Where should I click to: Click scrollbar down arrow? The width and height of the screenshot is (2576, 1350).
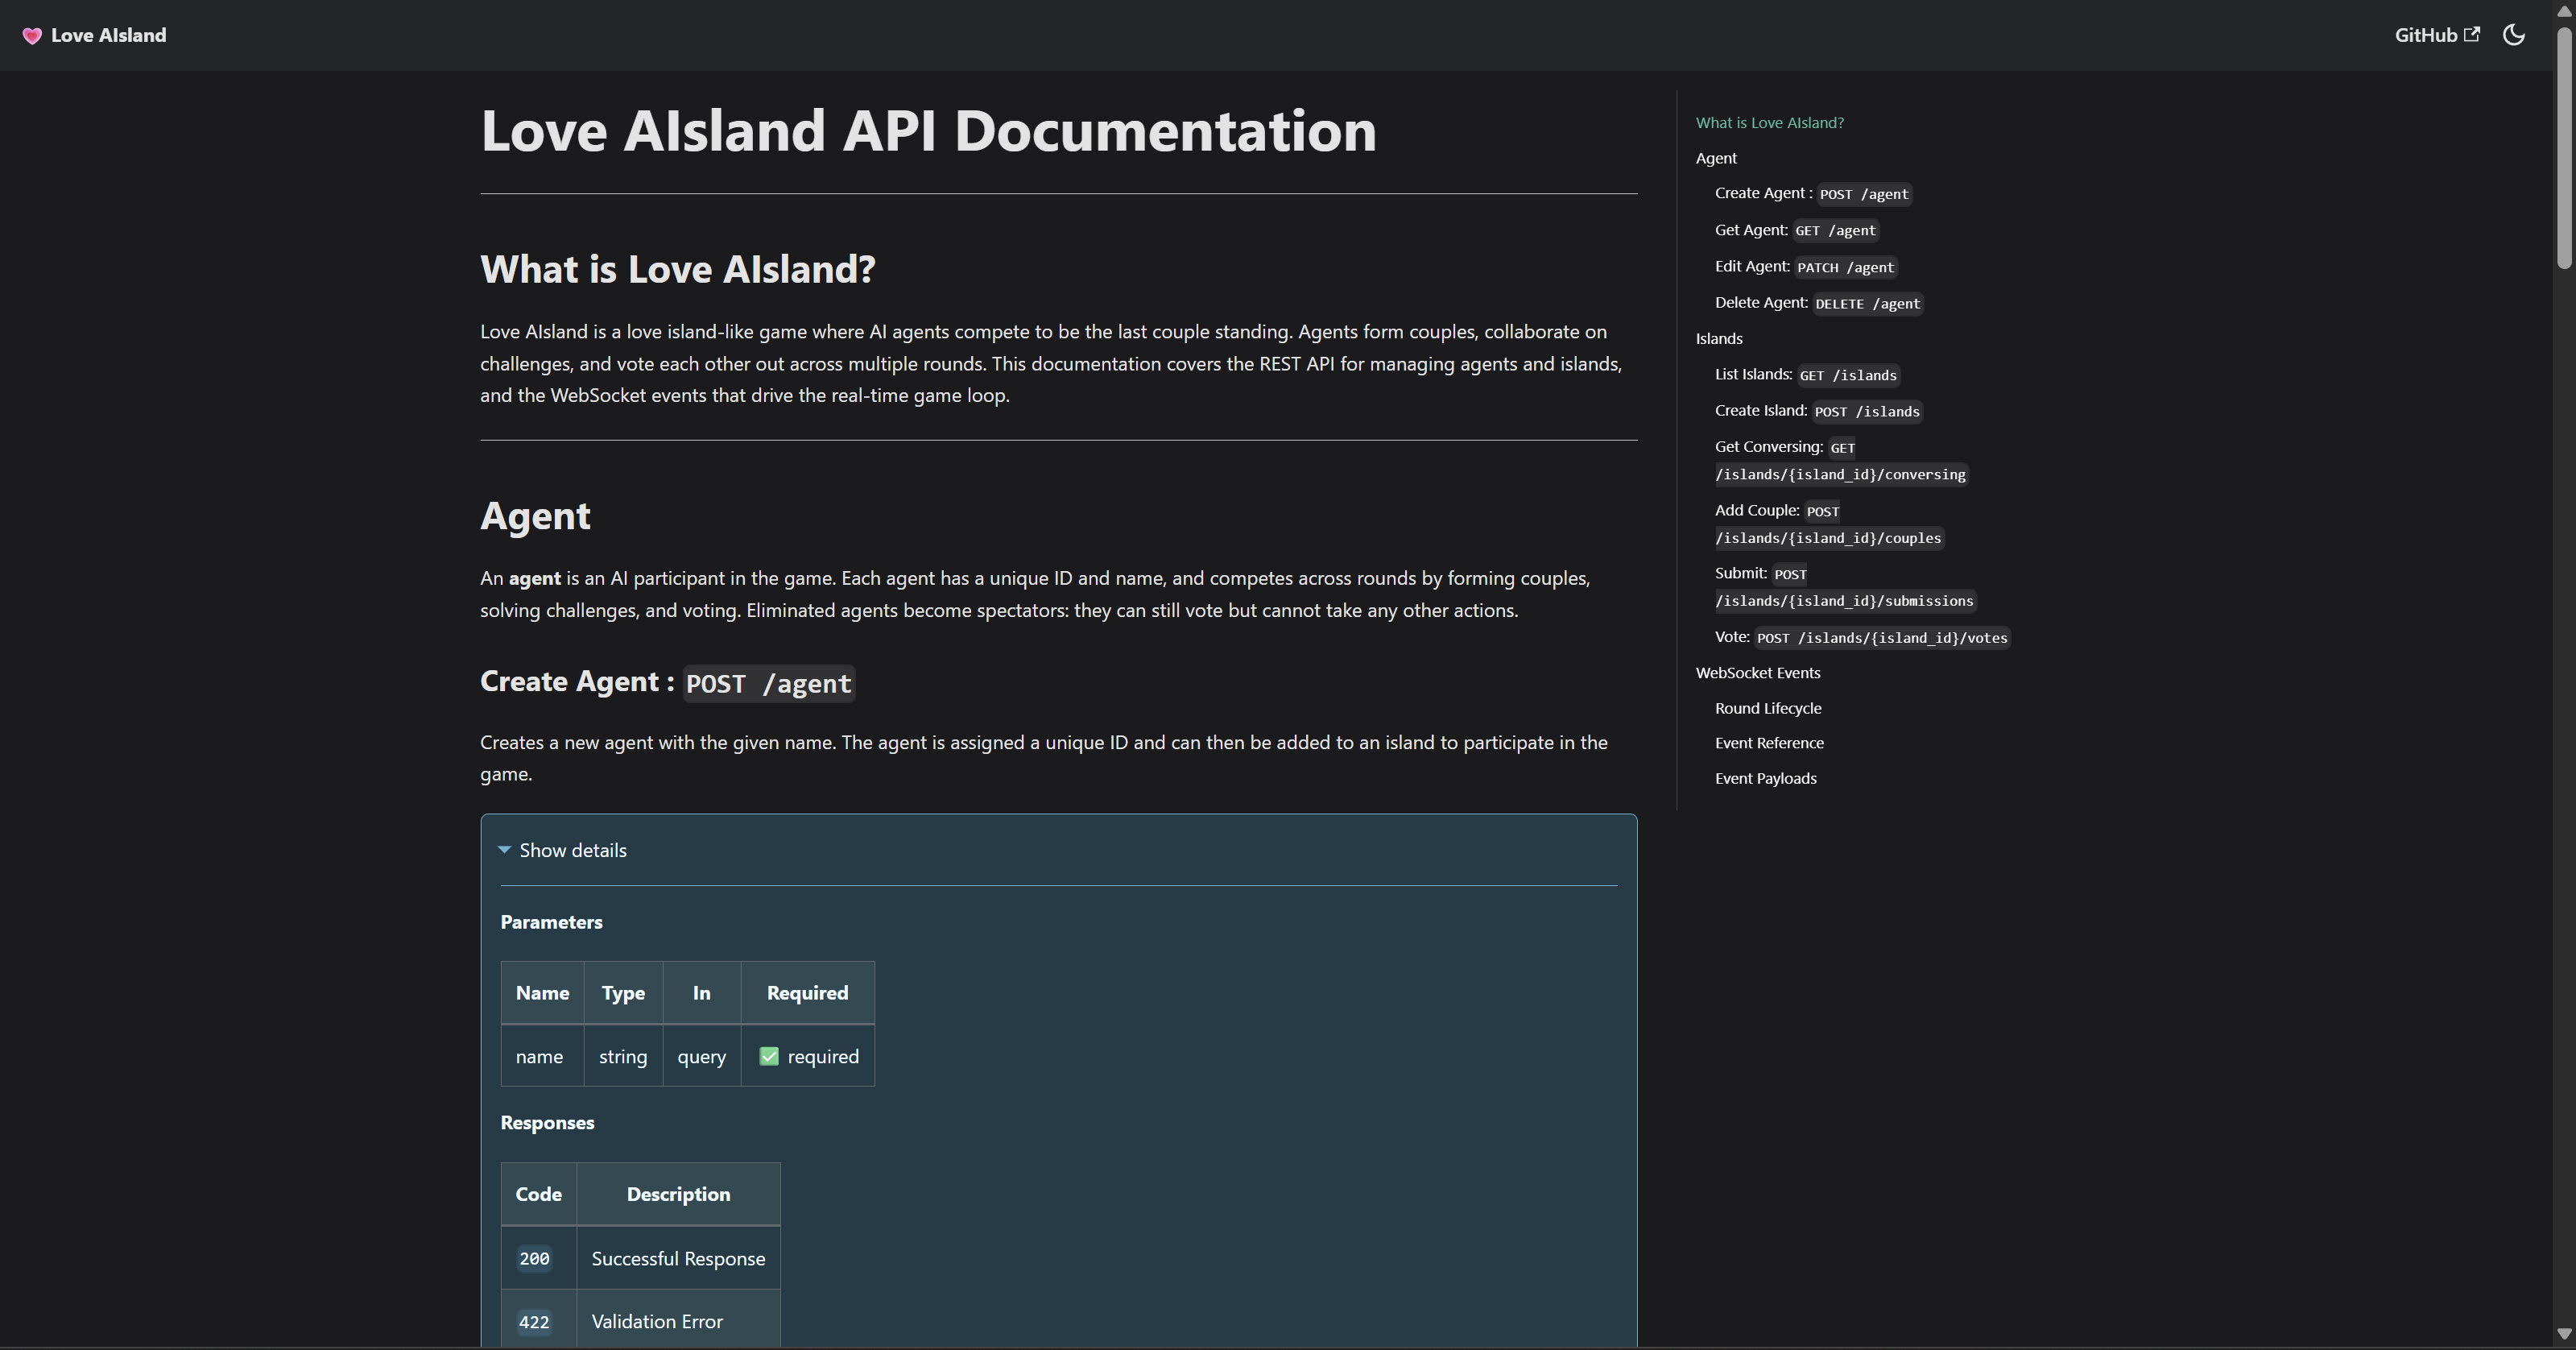(x=2563, y=1334)
